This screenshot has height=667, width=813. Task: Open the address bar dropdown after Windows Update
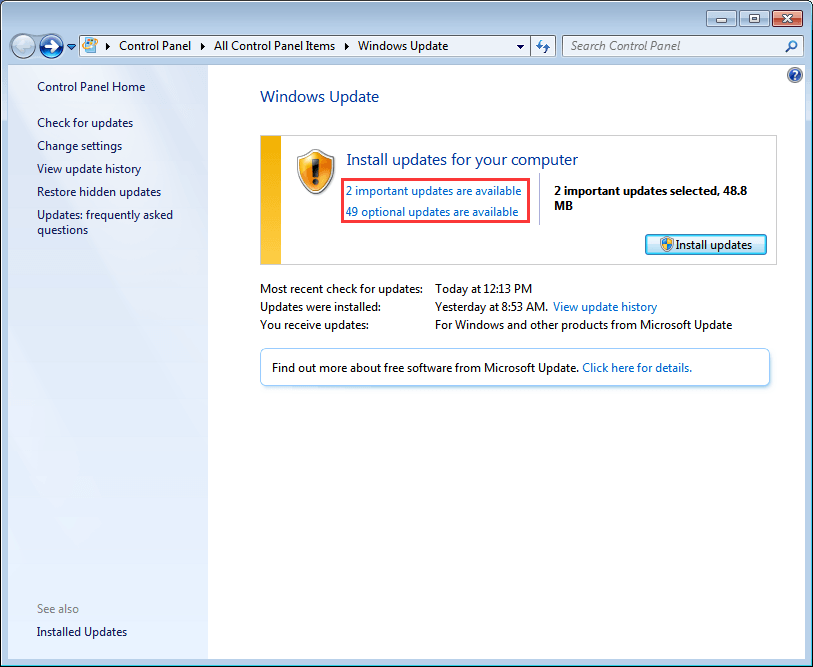[x=520, y=46]
